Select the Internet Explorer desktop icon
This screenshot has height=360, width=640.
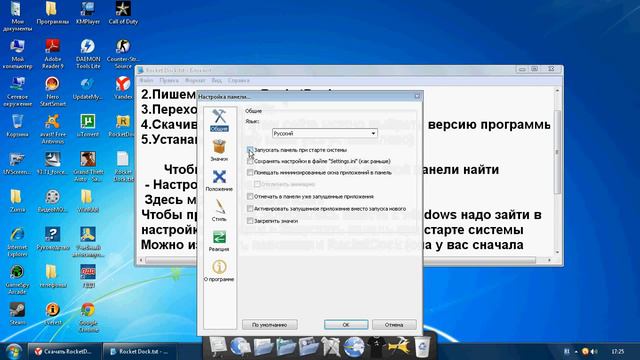click(x=17, y=242)
